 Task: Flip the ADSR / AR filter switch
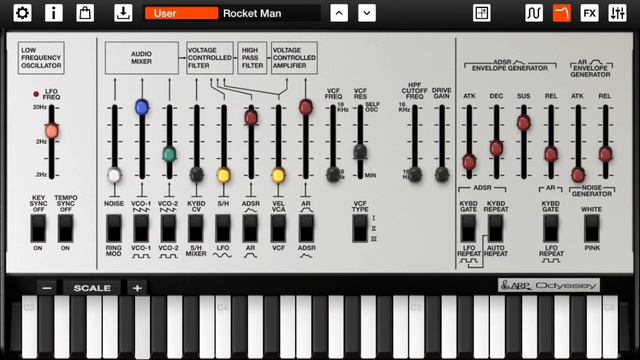pos(250,228)
